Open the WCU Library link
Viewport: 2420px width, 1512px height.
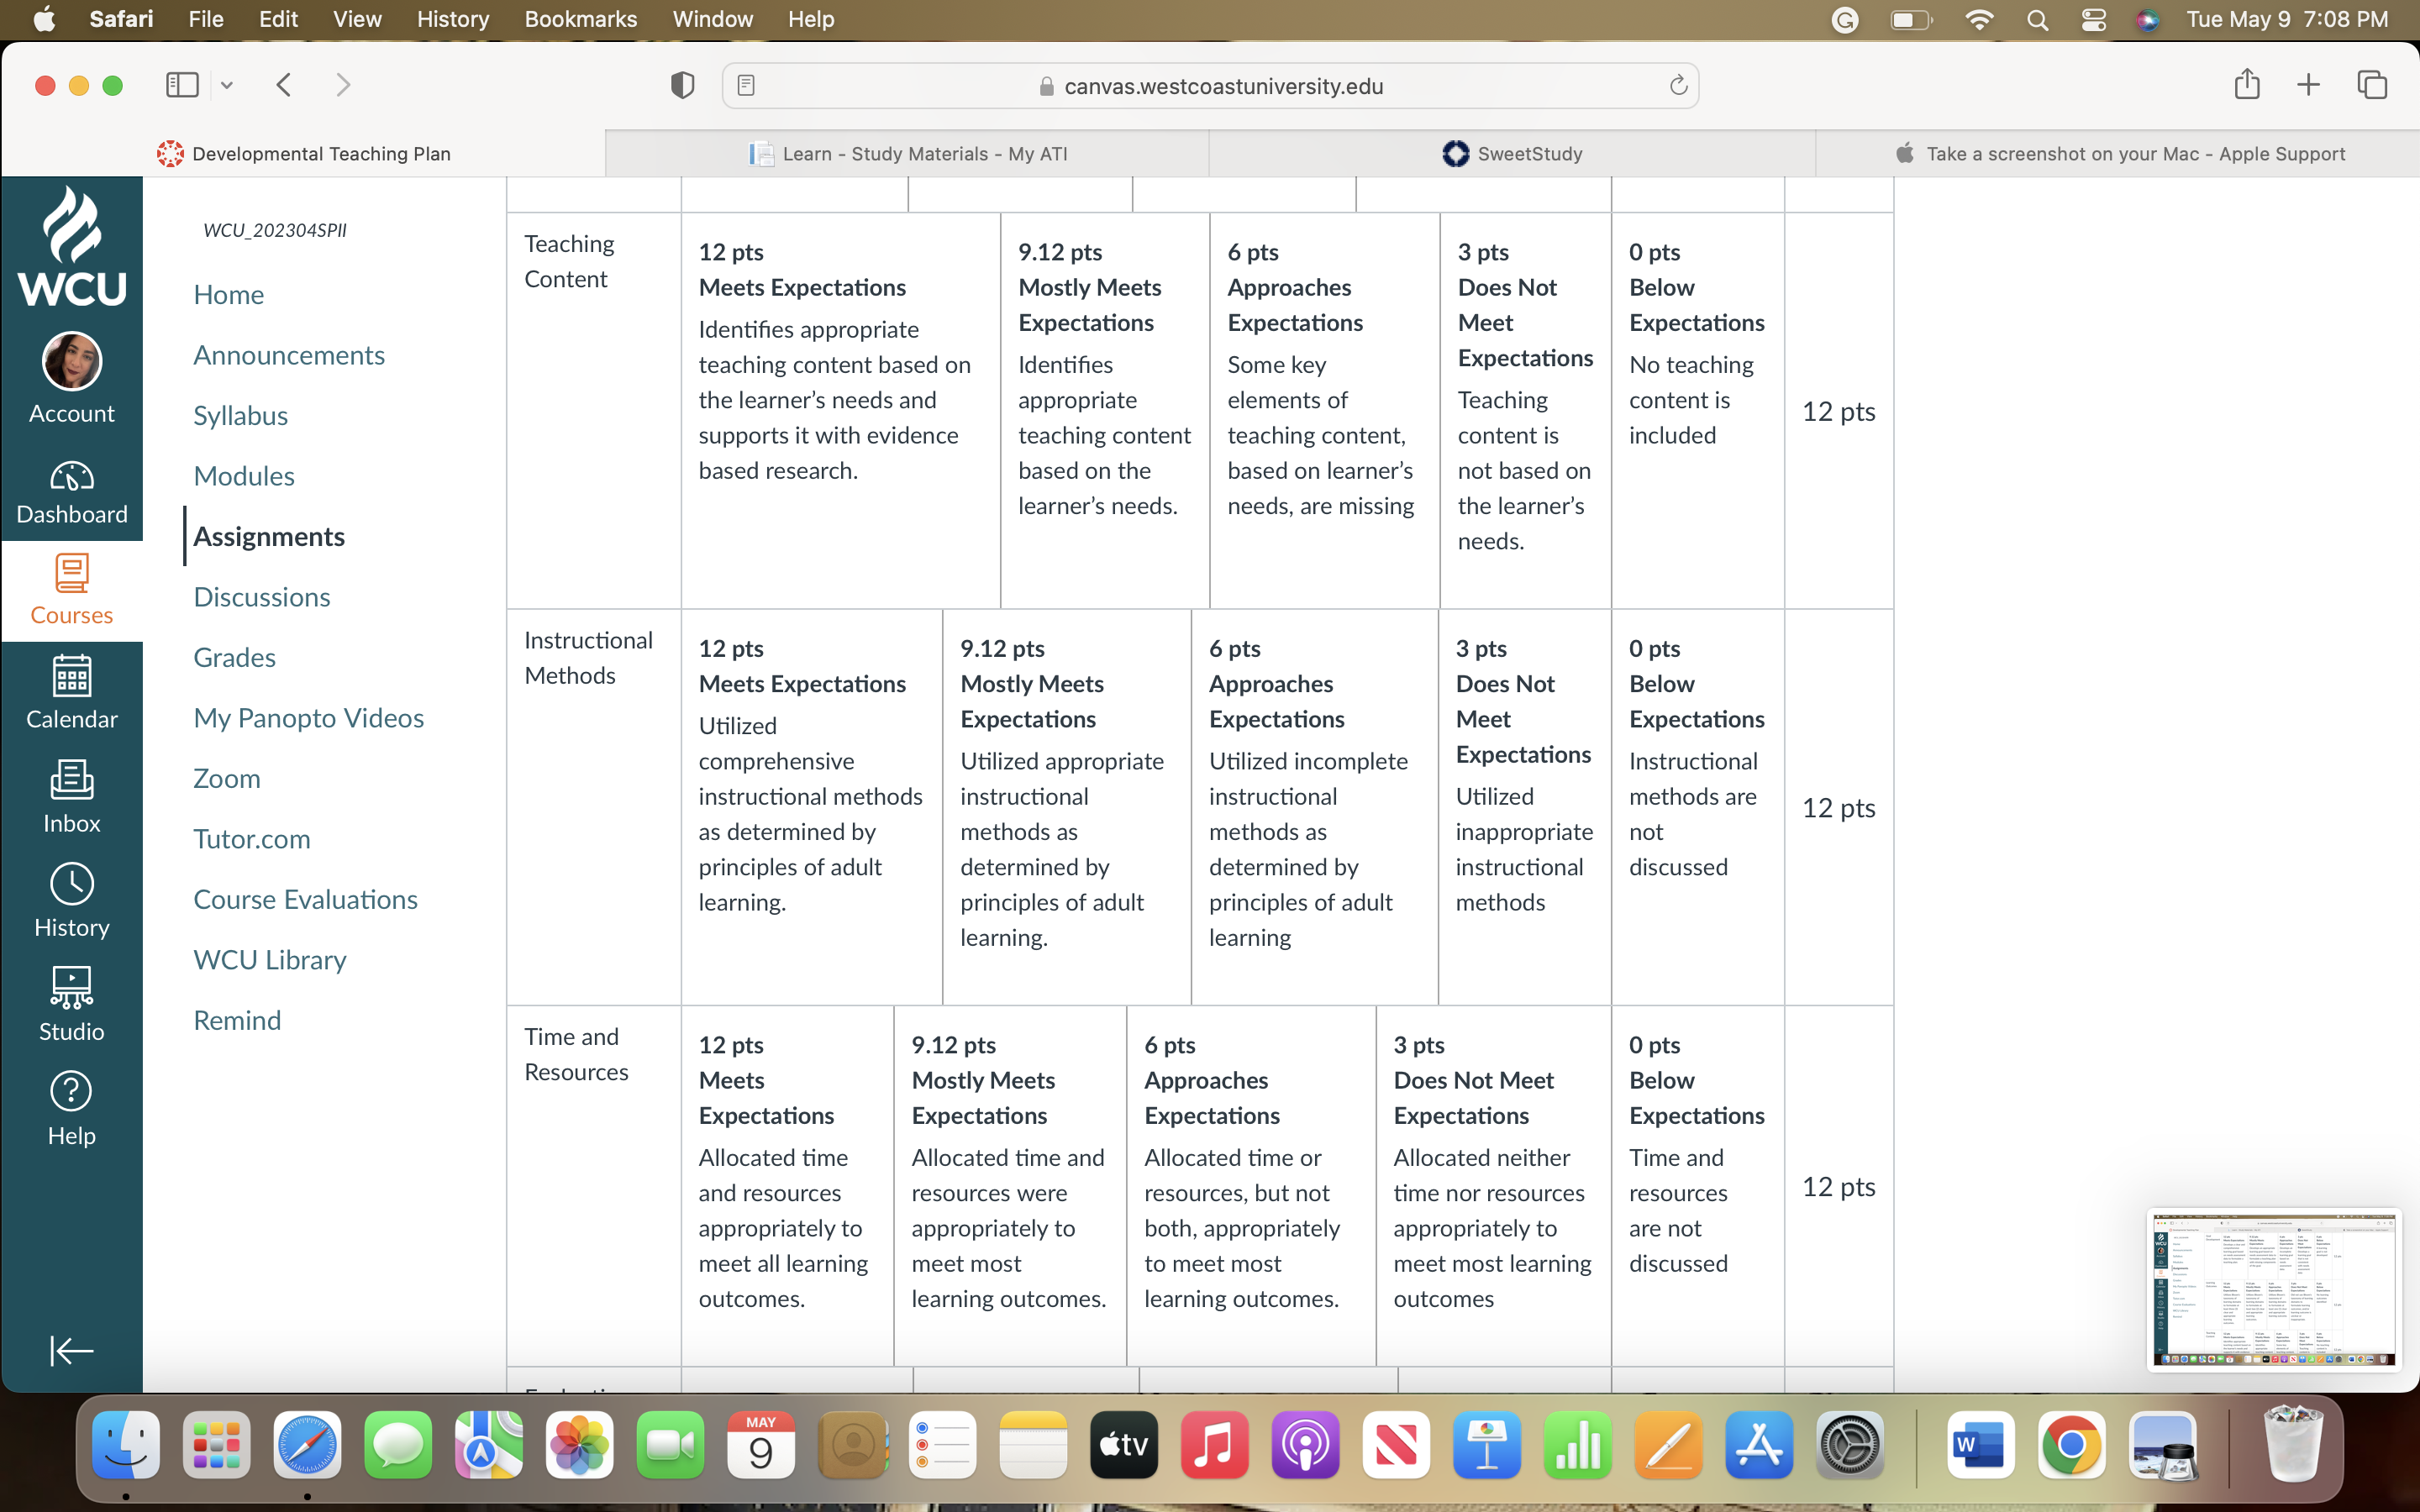pyautogui.click(x=270, y=960)
